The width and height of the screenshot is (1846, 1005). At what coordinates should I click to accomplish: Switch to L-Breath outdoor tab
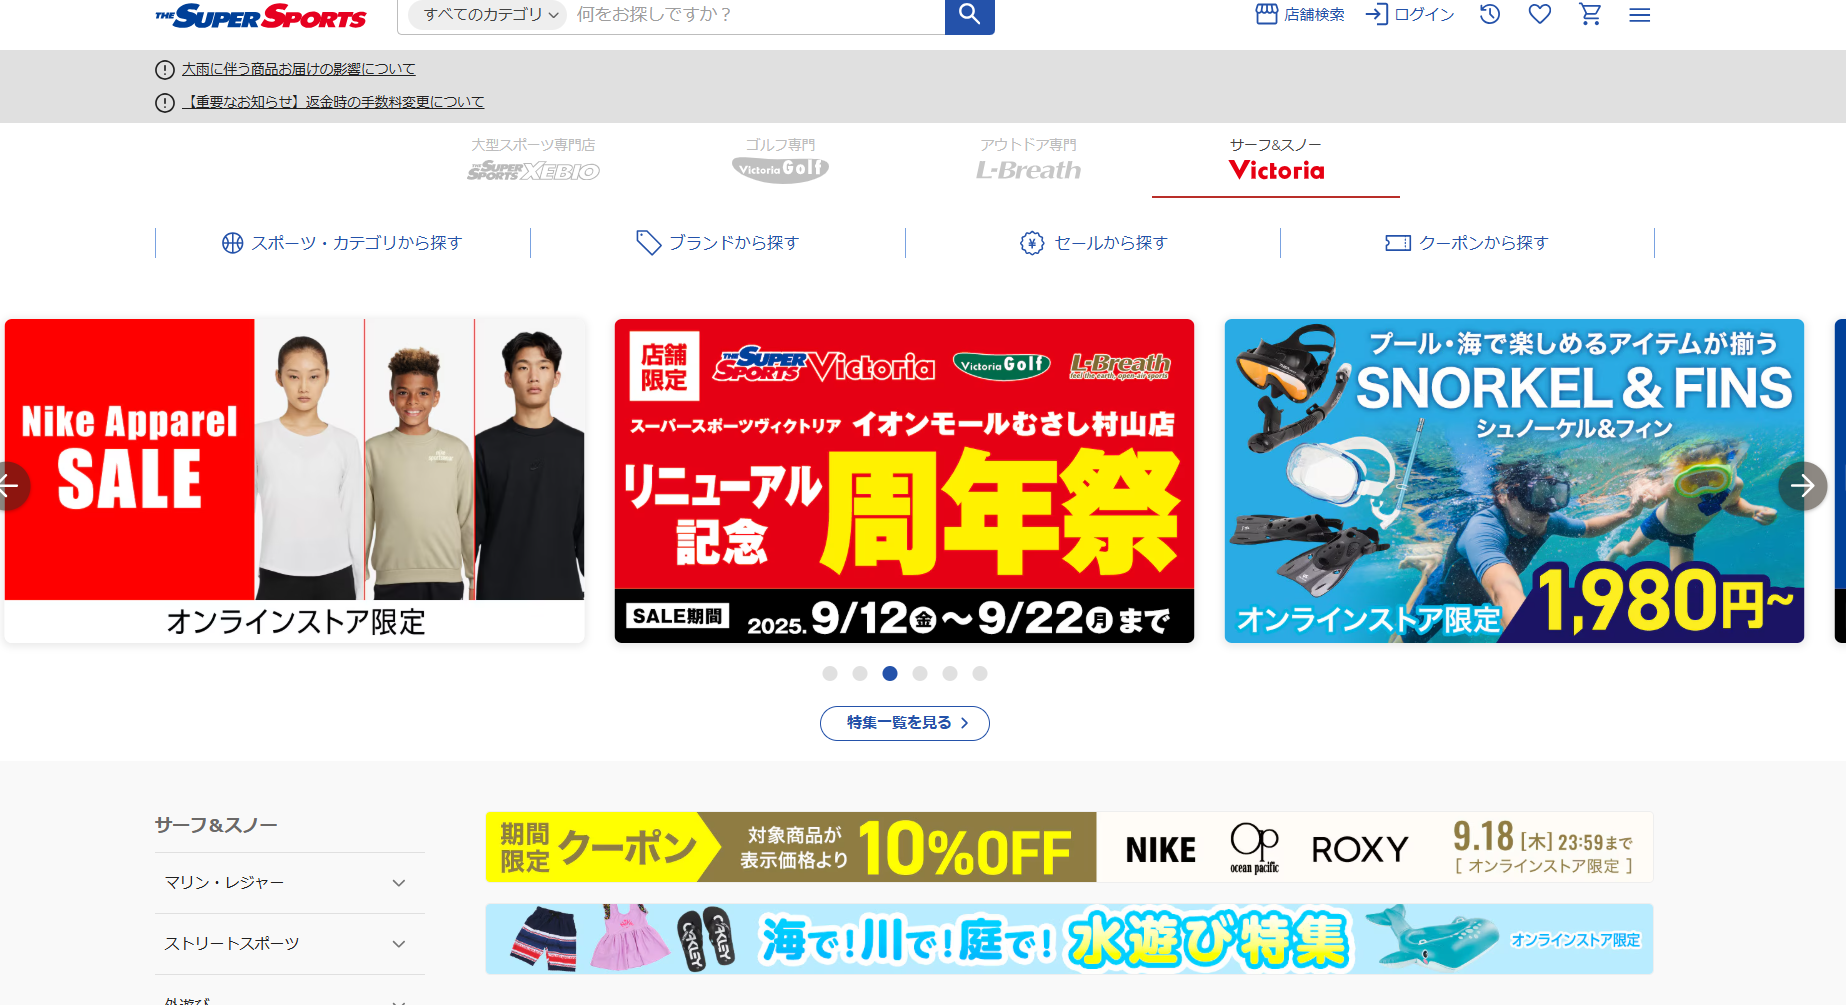pos(1028,161)
